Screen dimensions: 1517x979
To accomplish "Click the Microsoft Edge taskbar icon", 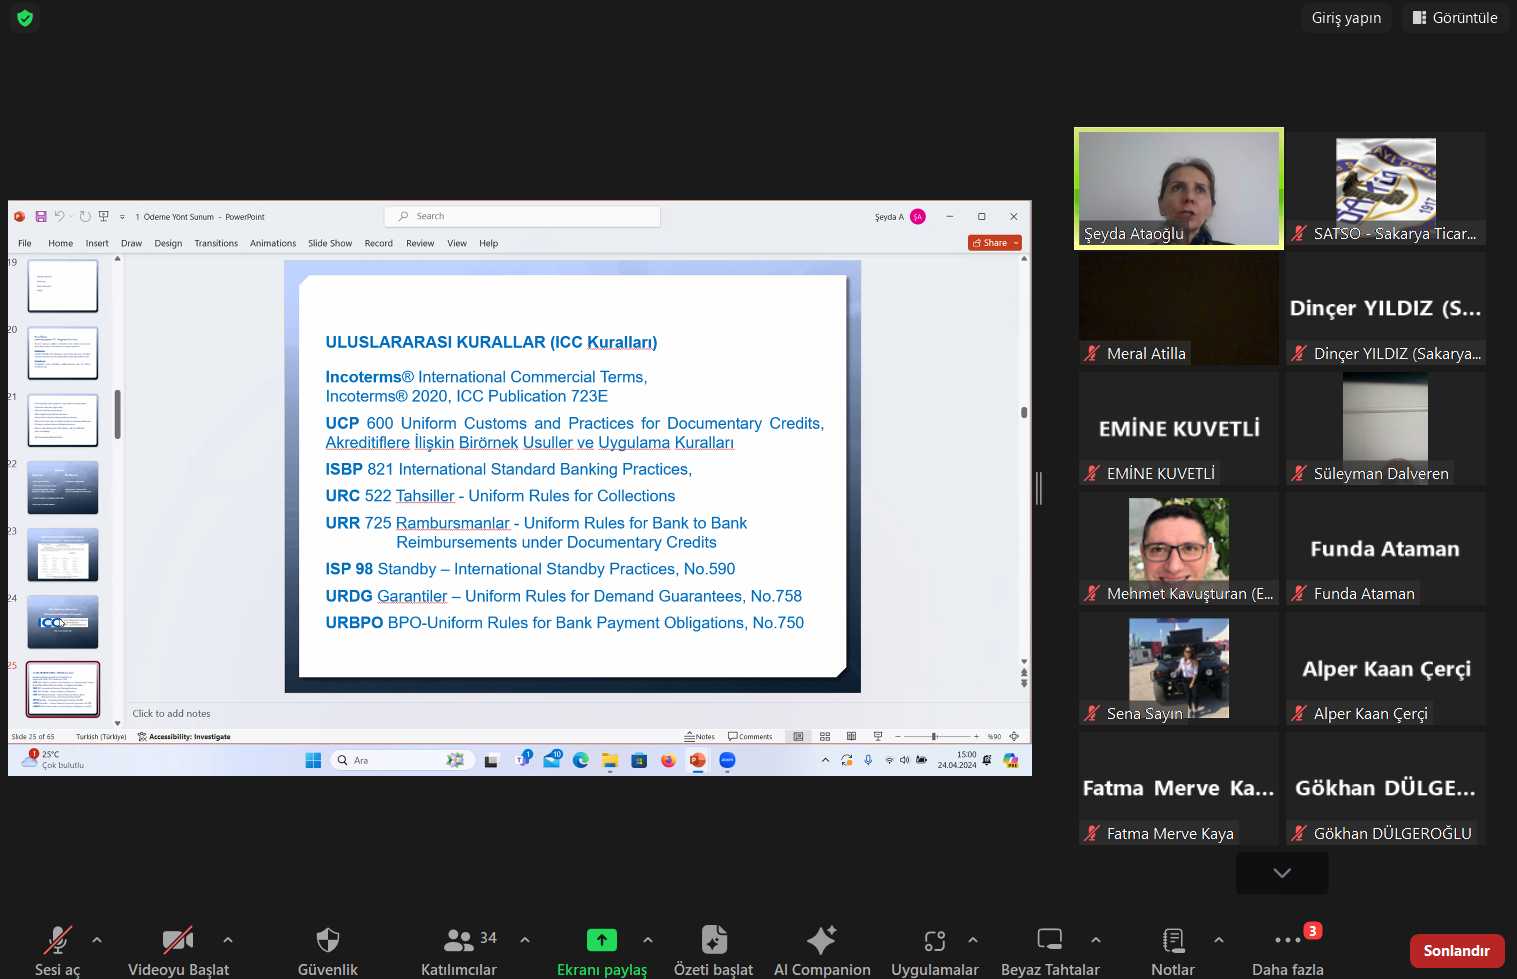I will pyautogui.click(x=581, y=760).
